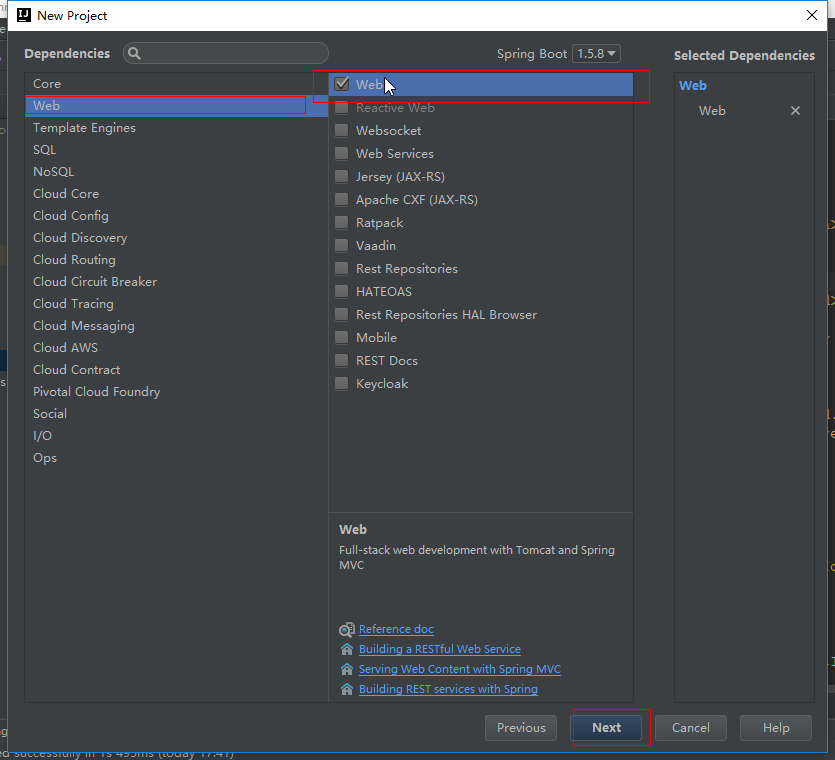Open Help for the wizard
This screenshot has width=835, height=760.
pos(775,728)
